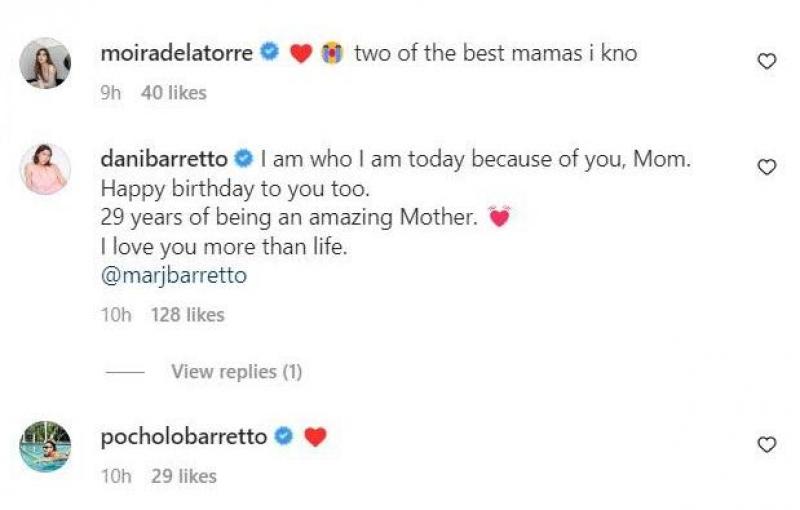Viewport: 800px width, 510px height.
Task: Show the 29 likes on pocholobarretto's comment
Action: coord(183,476)
